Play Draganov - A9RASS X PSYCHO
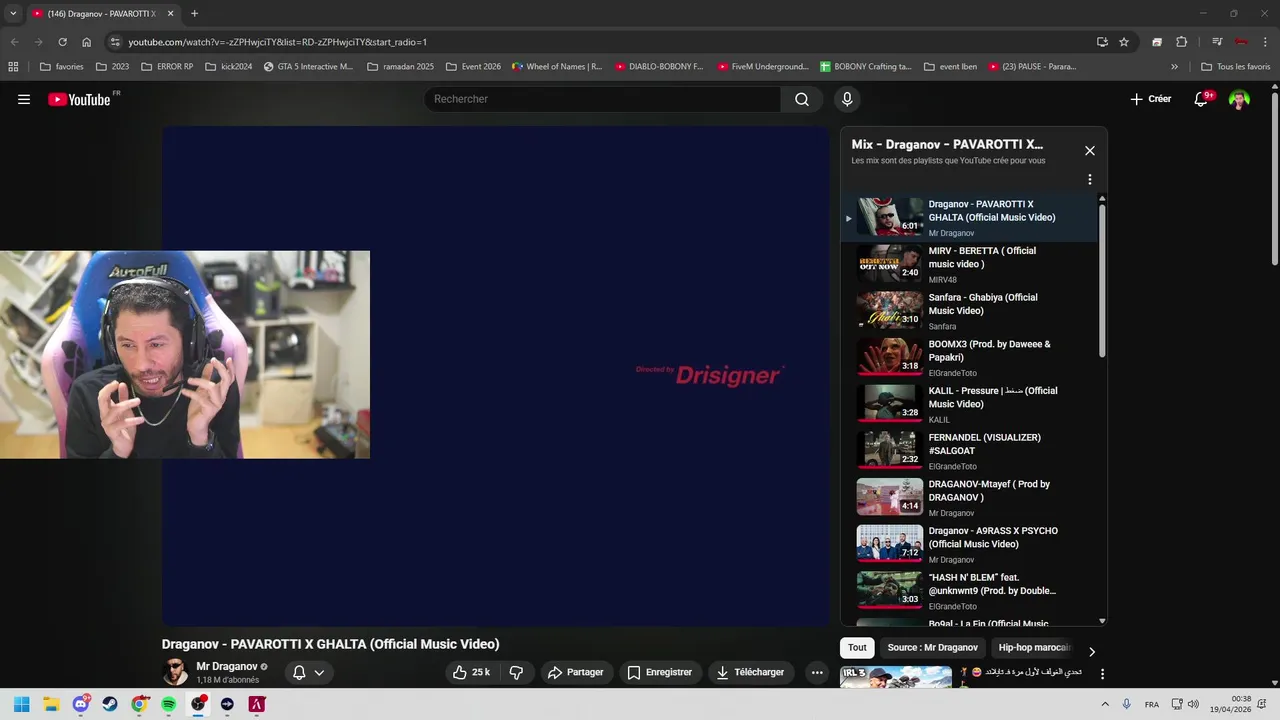 point(969,545)
